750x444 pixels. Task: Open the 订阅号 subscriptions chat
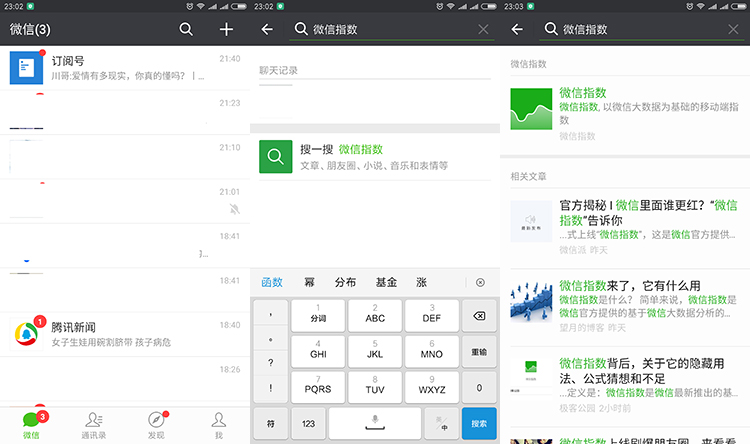125,68
